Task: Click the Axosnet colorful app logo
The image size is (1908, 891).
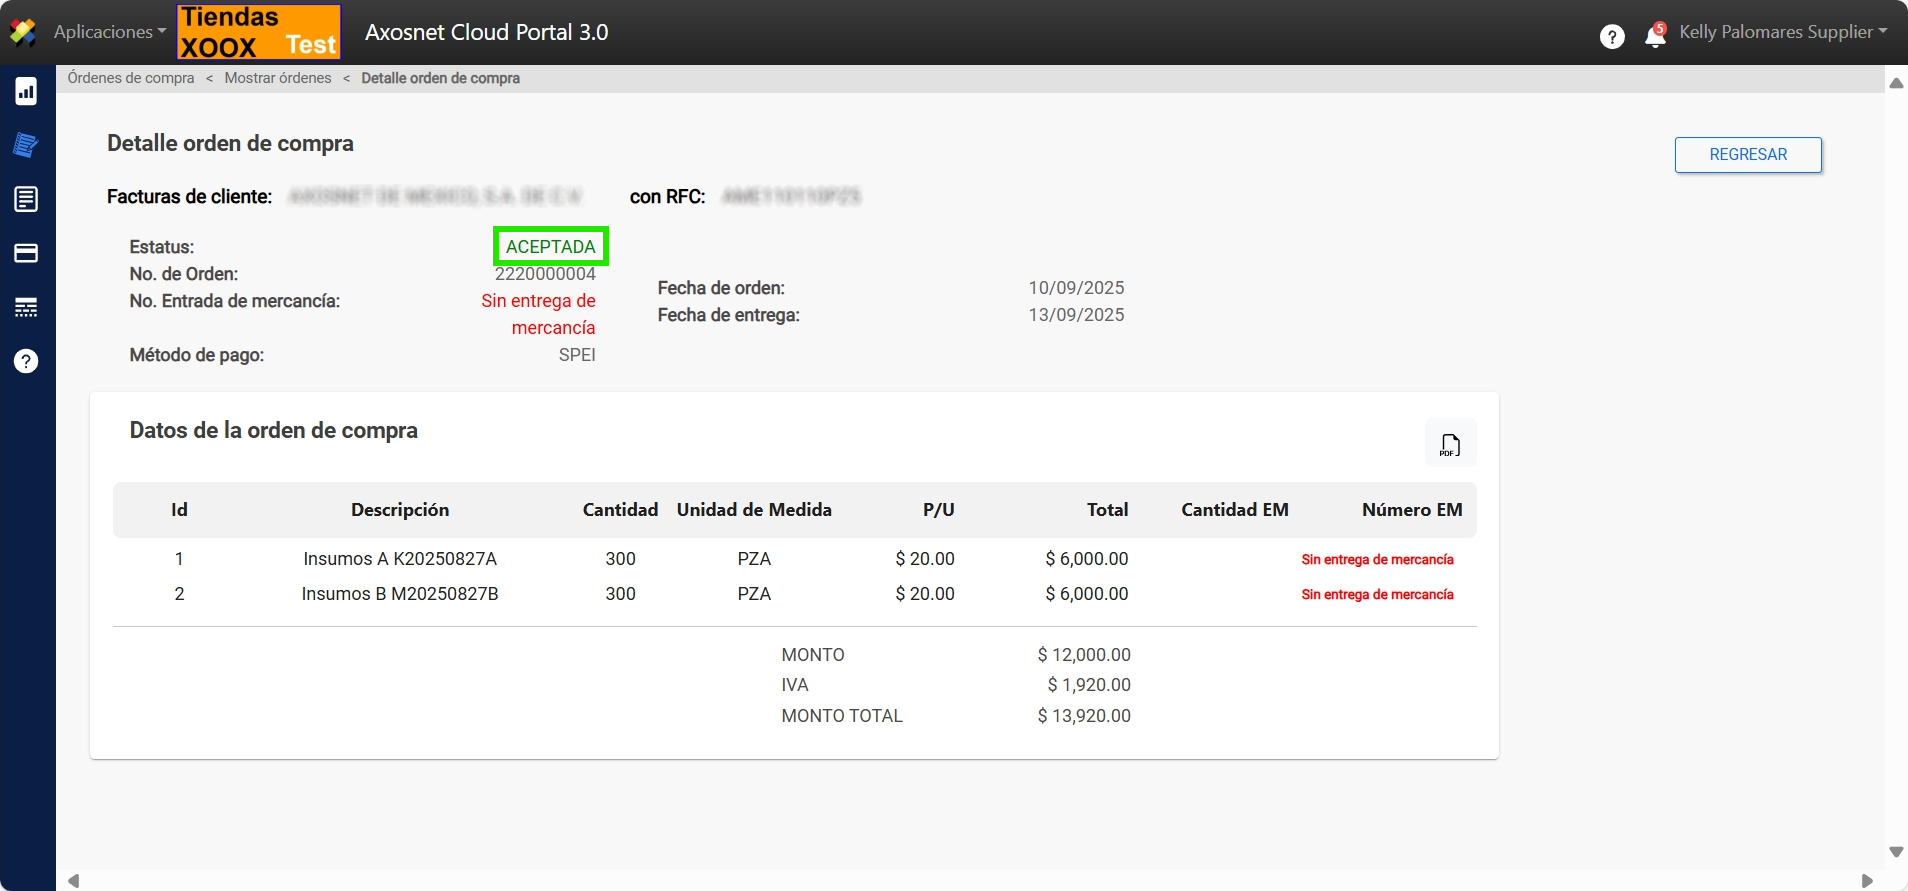Action: (x=23, y=32)
